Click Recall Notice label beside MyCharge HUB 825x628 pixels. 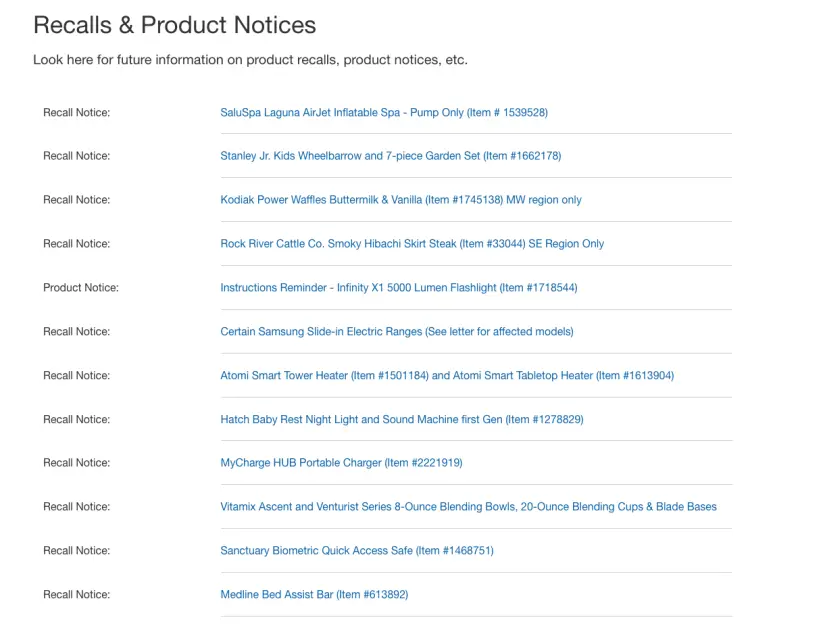coord(76,463)
